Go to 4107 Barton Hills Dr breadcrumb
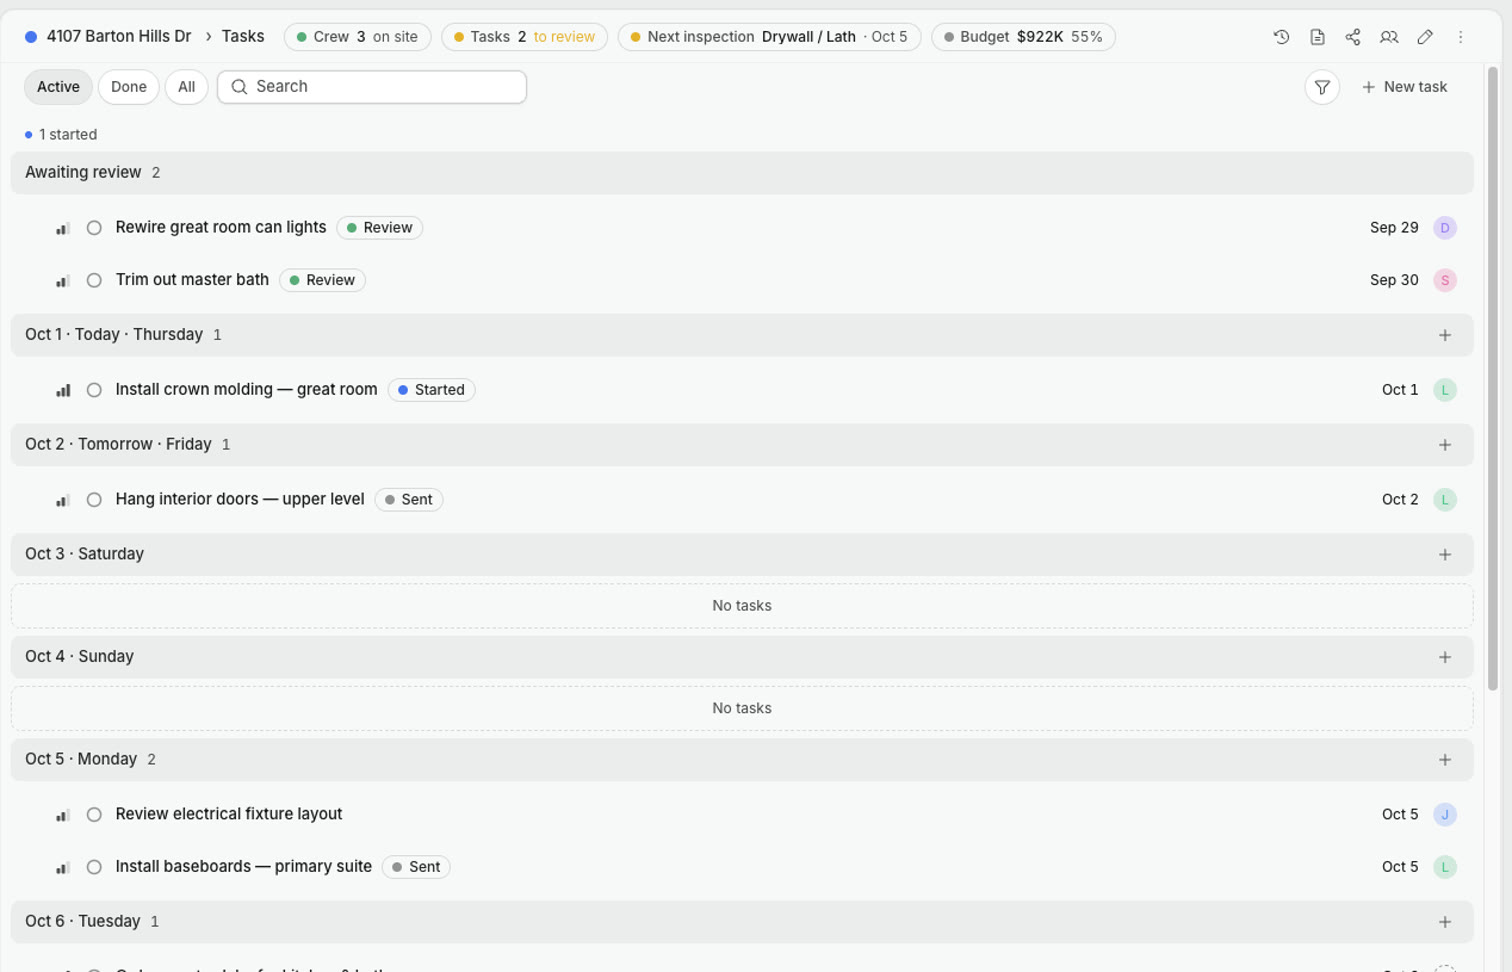 (119, 37)
